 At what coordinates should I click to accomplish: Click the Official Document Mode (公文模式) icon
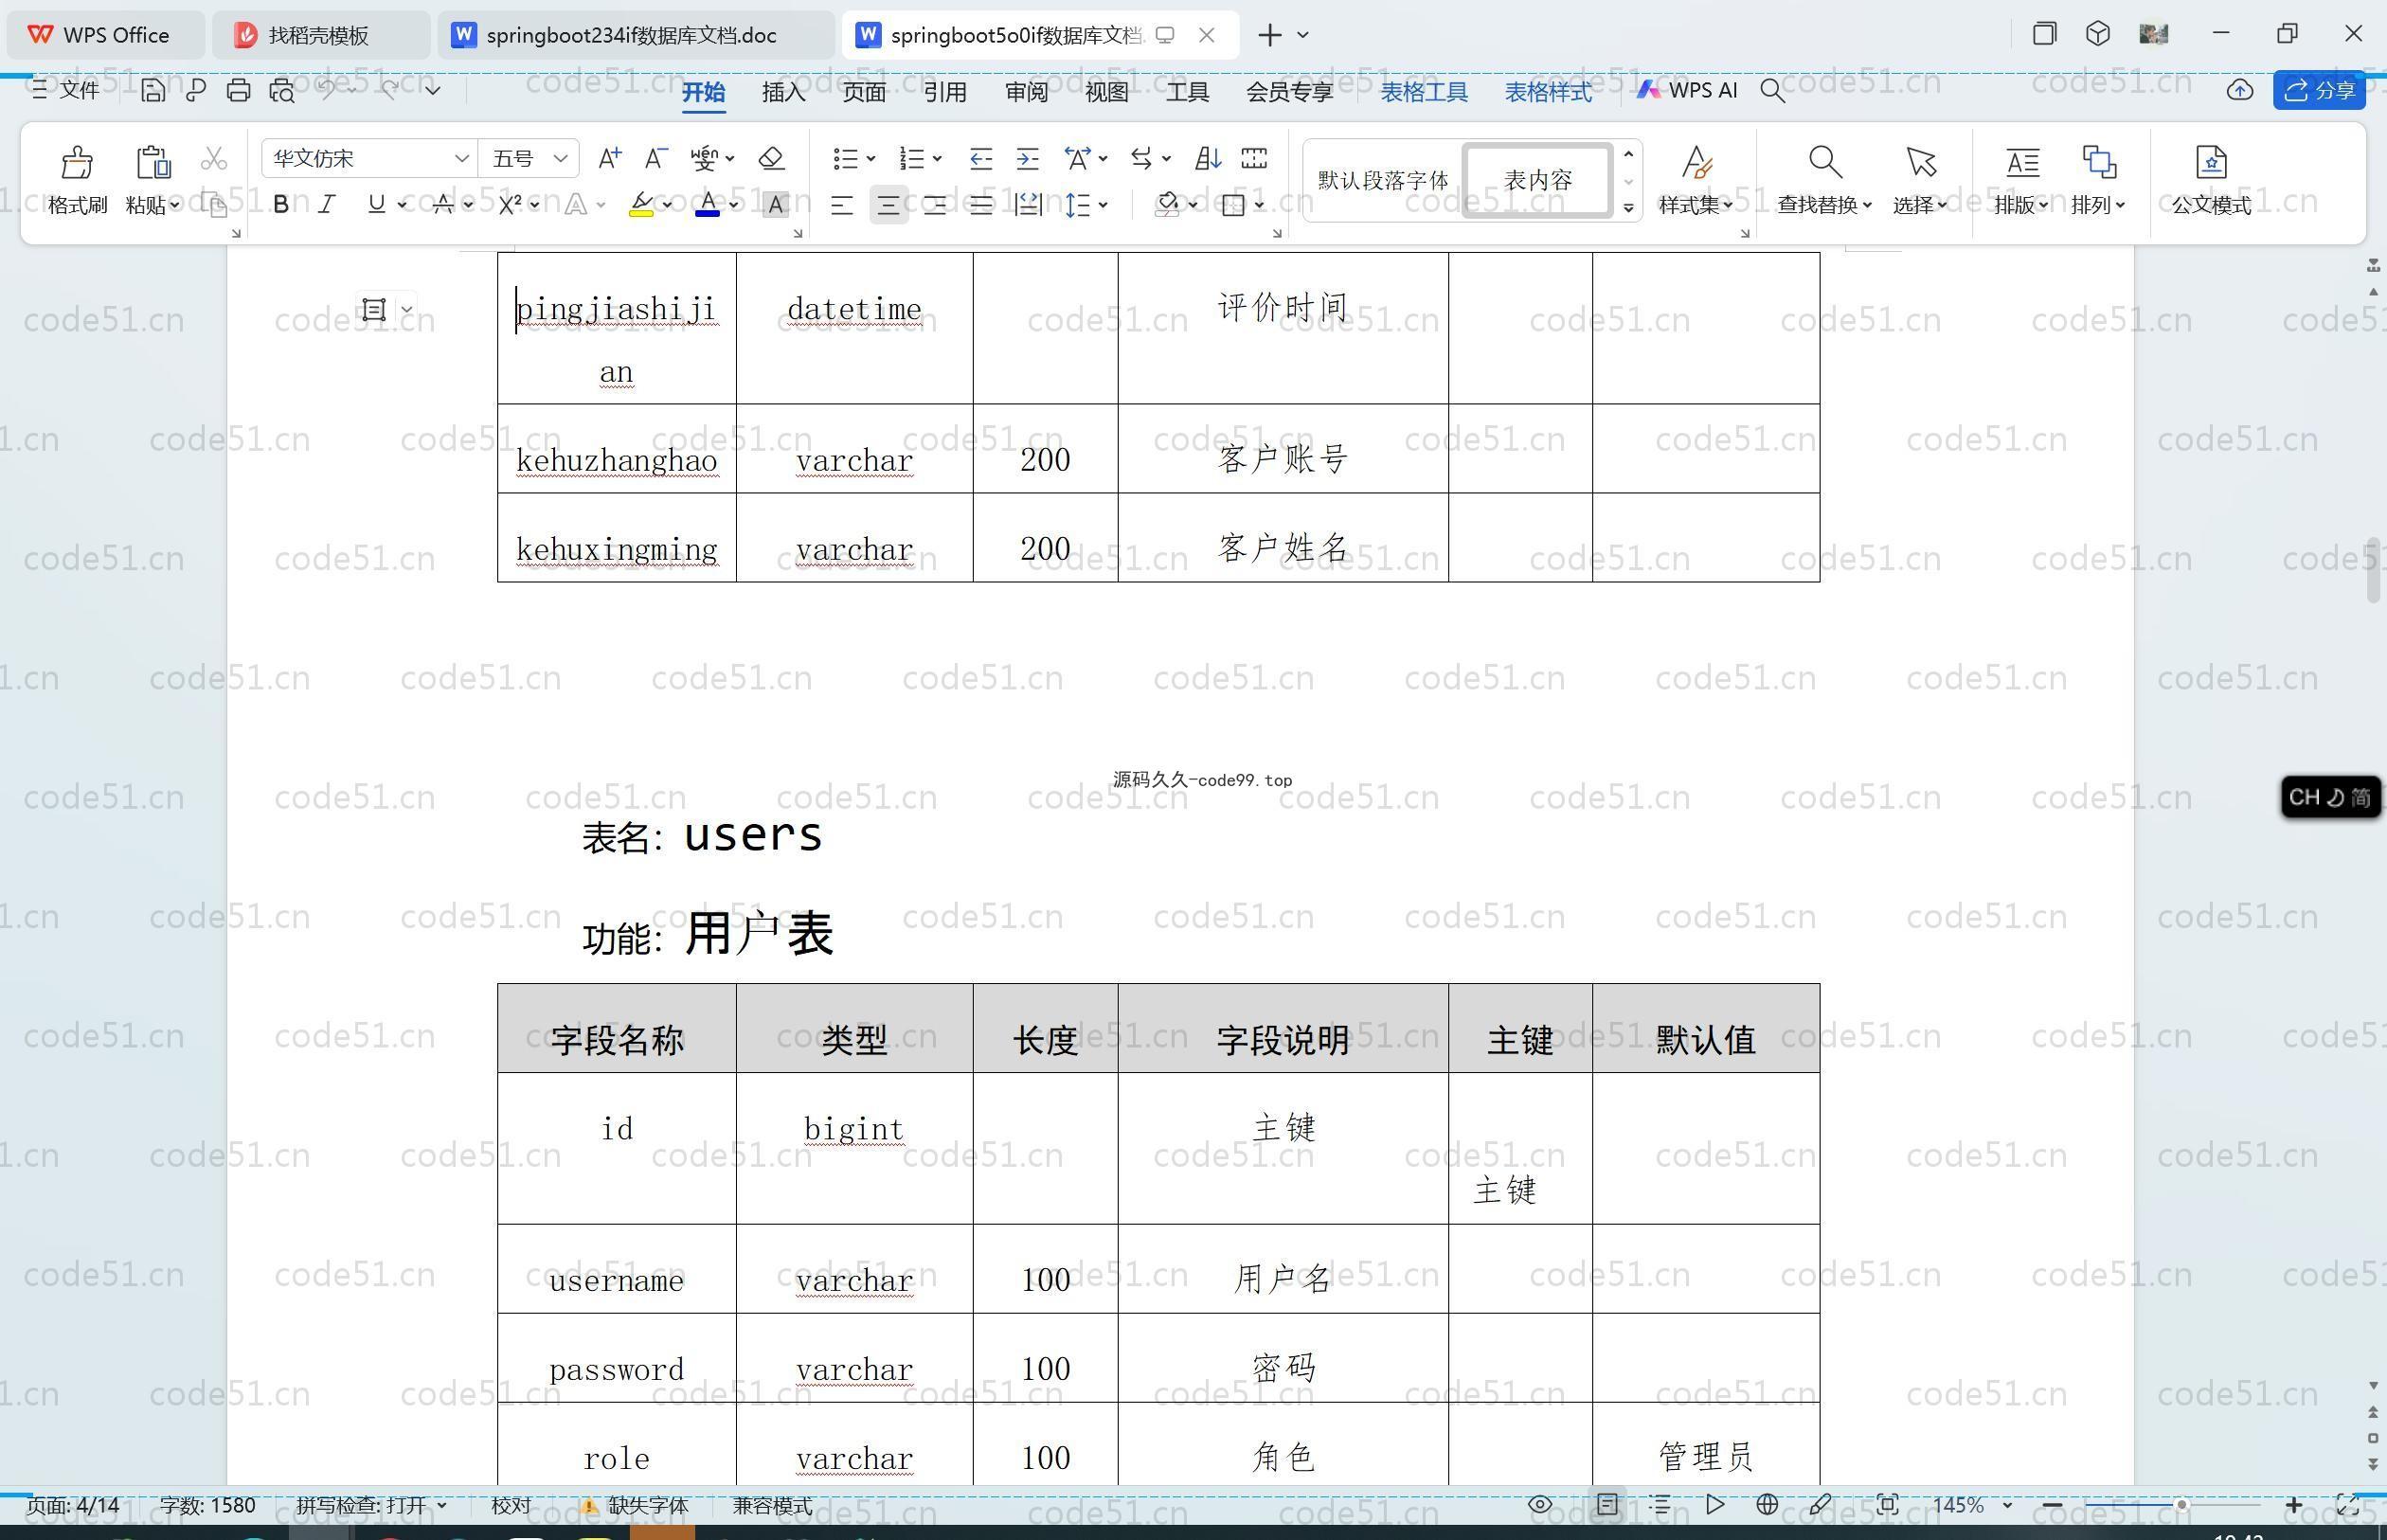[x=2211, y=161]
